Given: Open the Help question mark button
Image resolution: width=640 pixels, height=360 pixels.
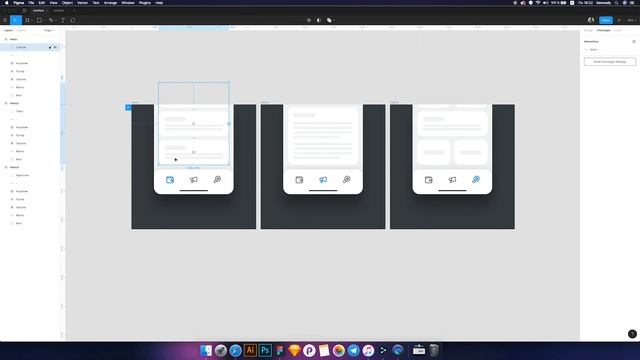Looking at the screenshot, I should tap(632, 334).
